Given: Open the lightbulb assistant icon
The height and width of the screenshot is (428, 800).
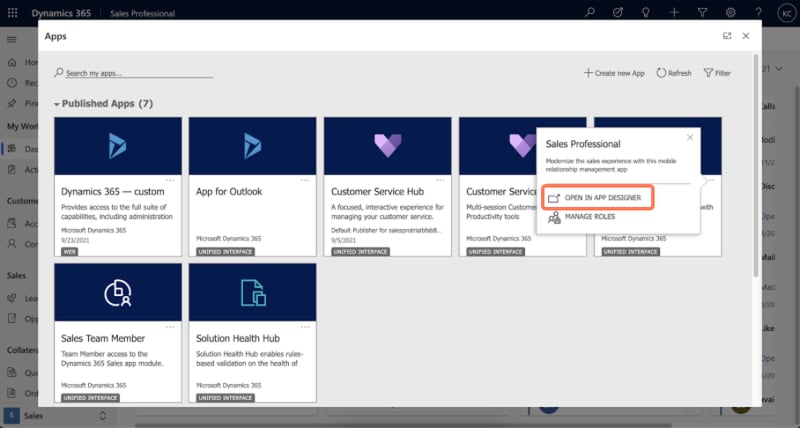Looking at the screenshot, I should coord(646,12).
